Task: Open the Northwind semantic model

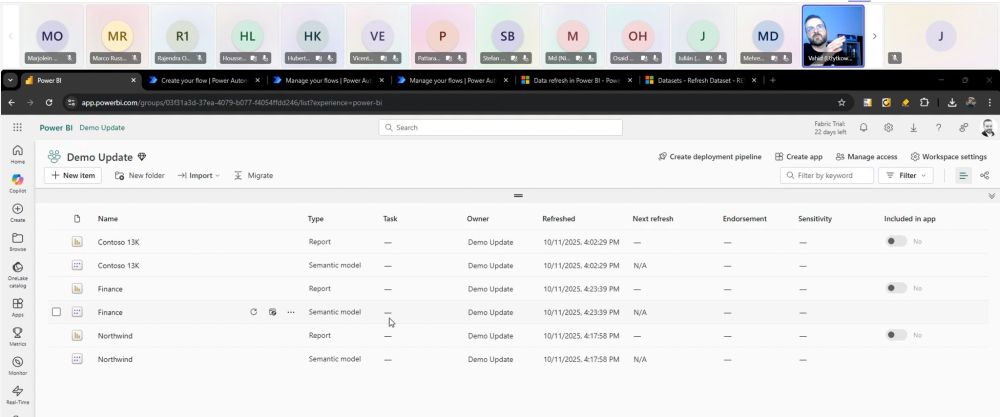Action: 115,359
